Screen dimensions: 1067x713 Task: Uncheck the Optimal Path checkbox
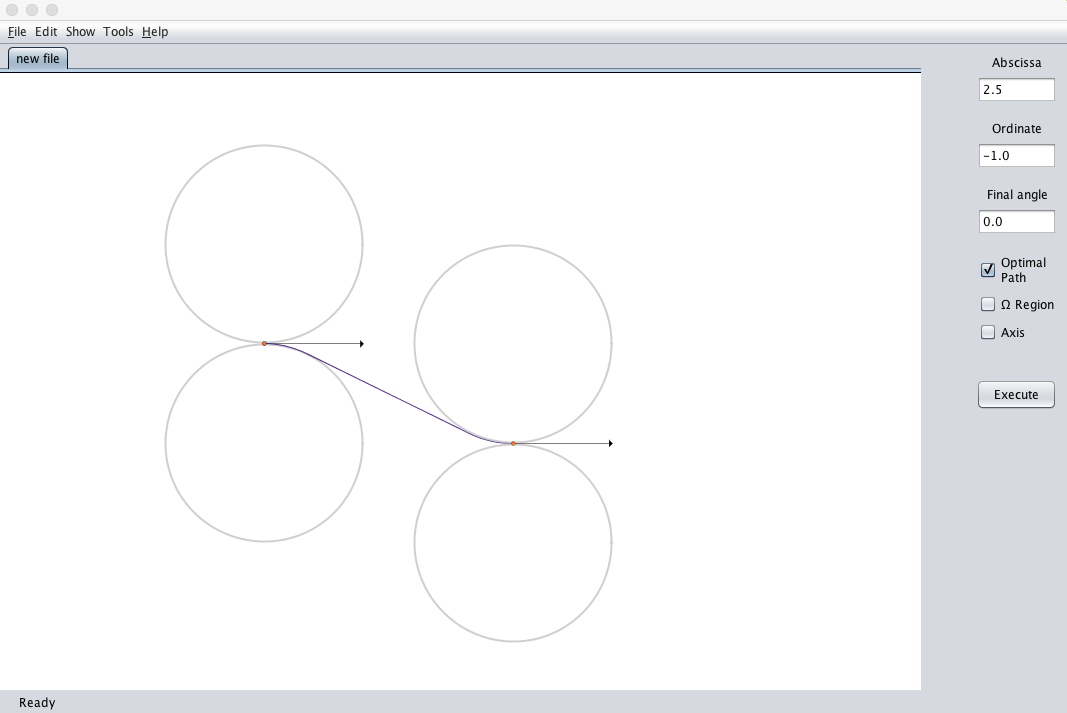click(x=988, y=270)
